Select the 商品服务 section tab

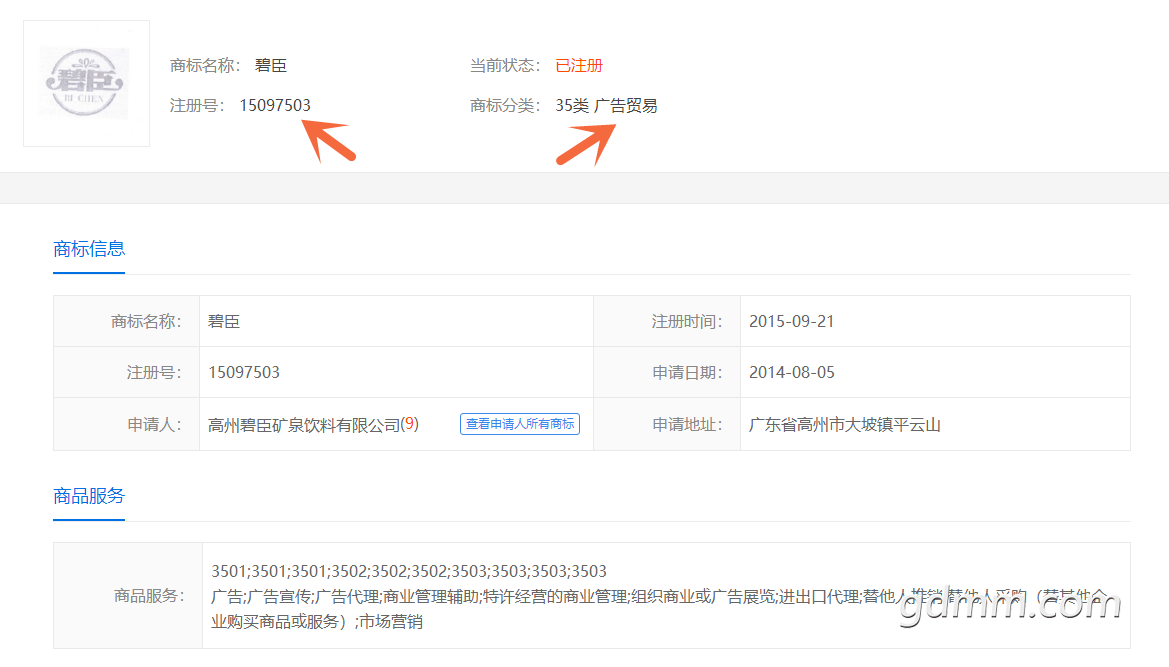tap(89, 496)
